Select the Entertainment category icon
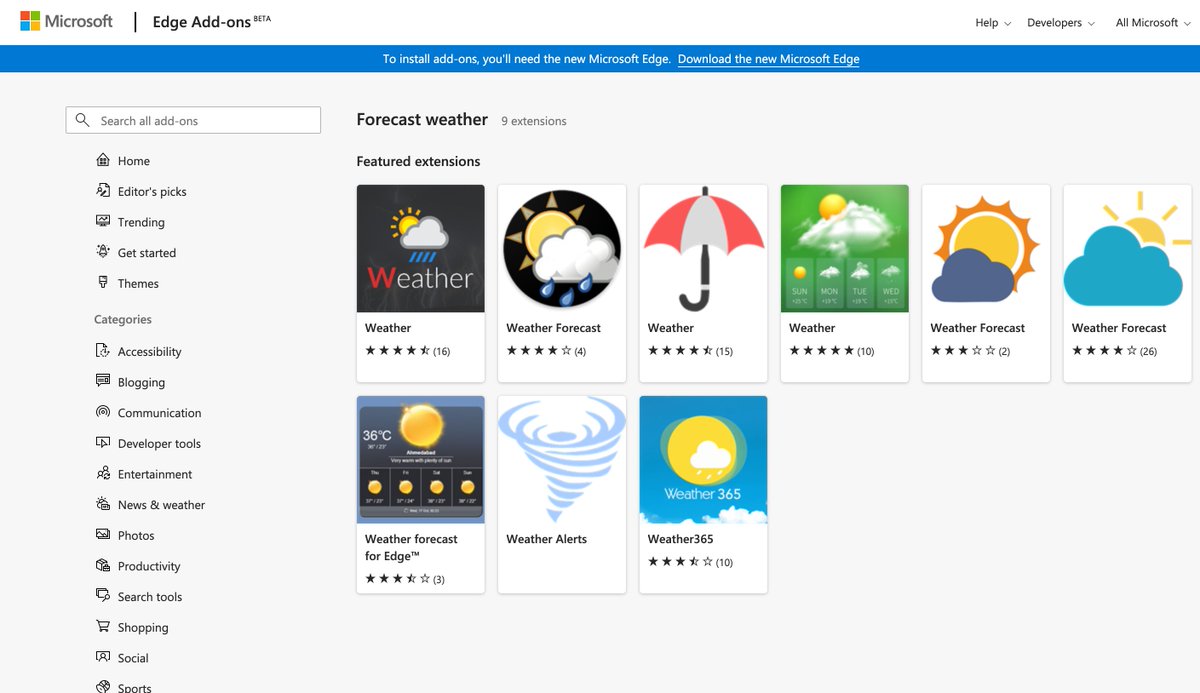 [103, 473]
